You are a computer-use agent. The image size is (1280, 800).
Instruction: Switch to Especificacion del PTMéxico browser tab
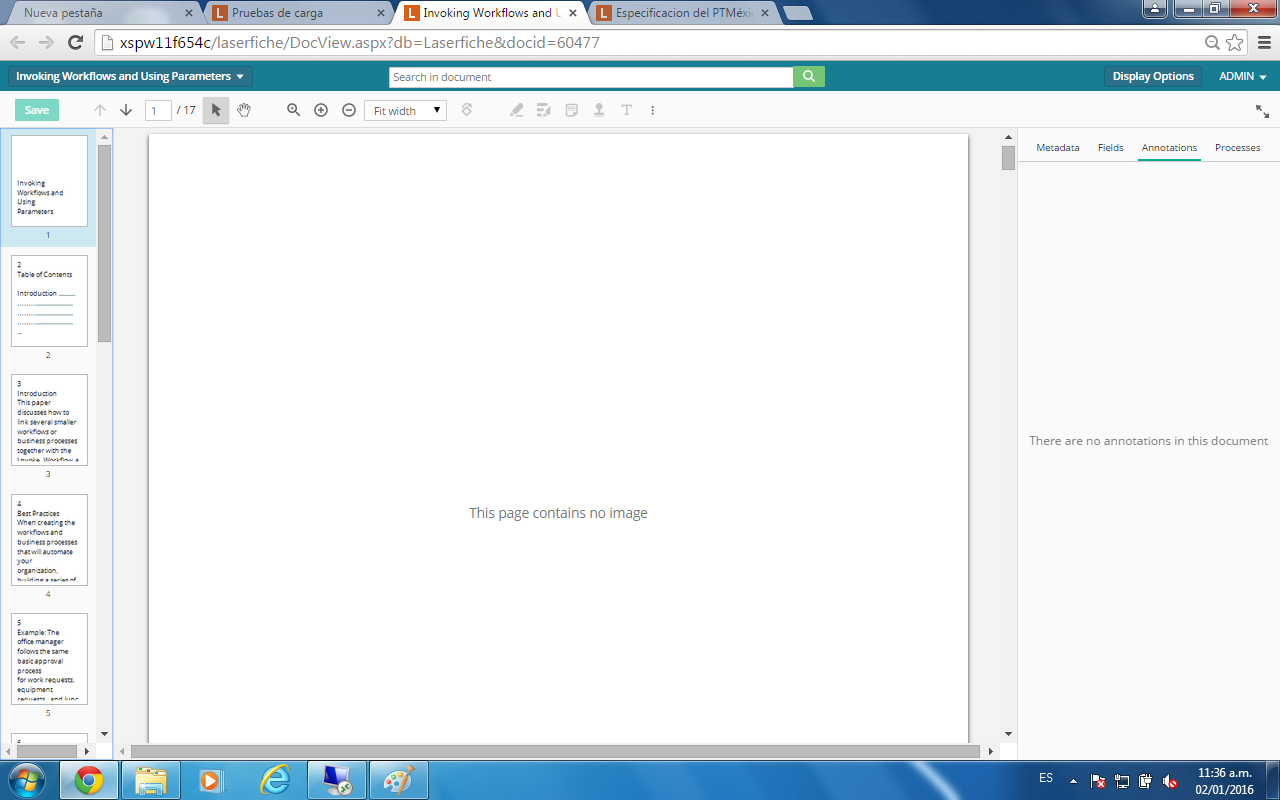[x=686, y=13]
